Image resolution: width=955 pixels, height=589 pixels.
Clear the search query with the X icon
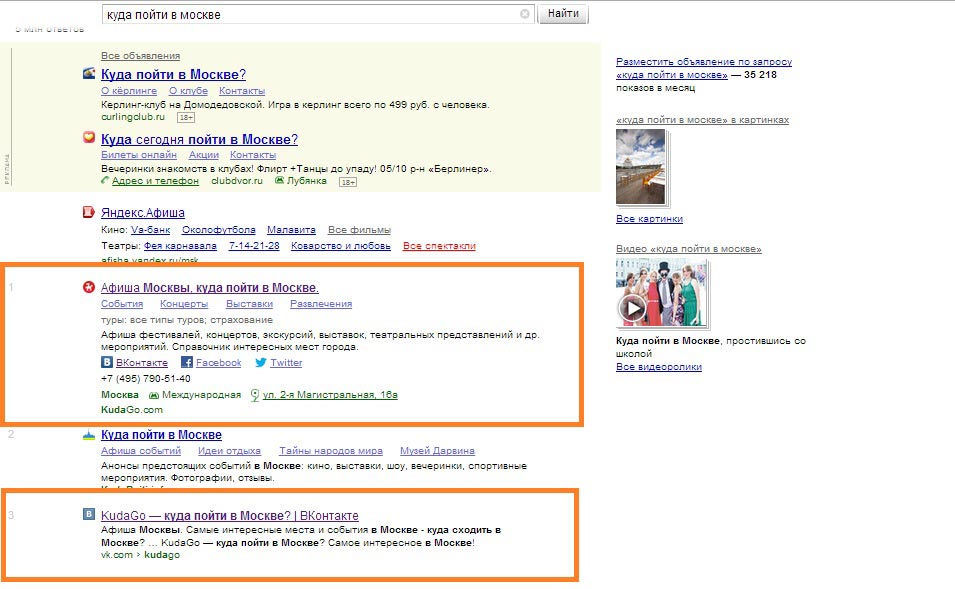[x=525, y=14]
